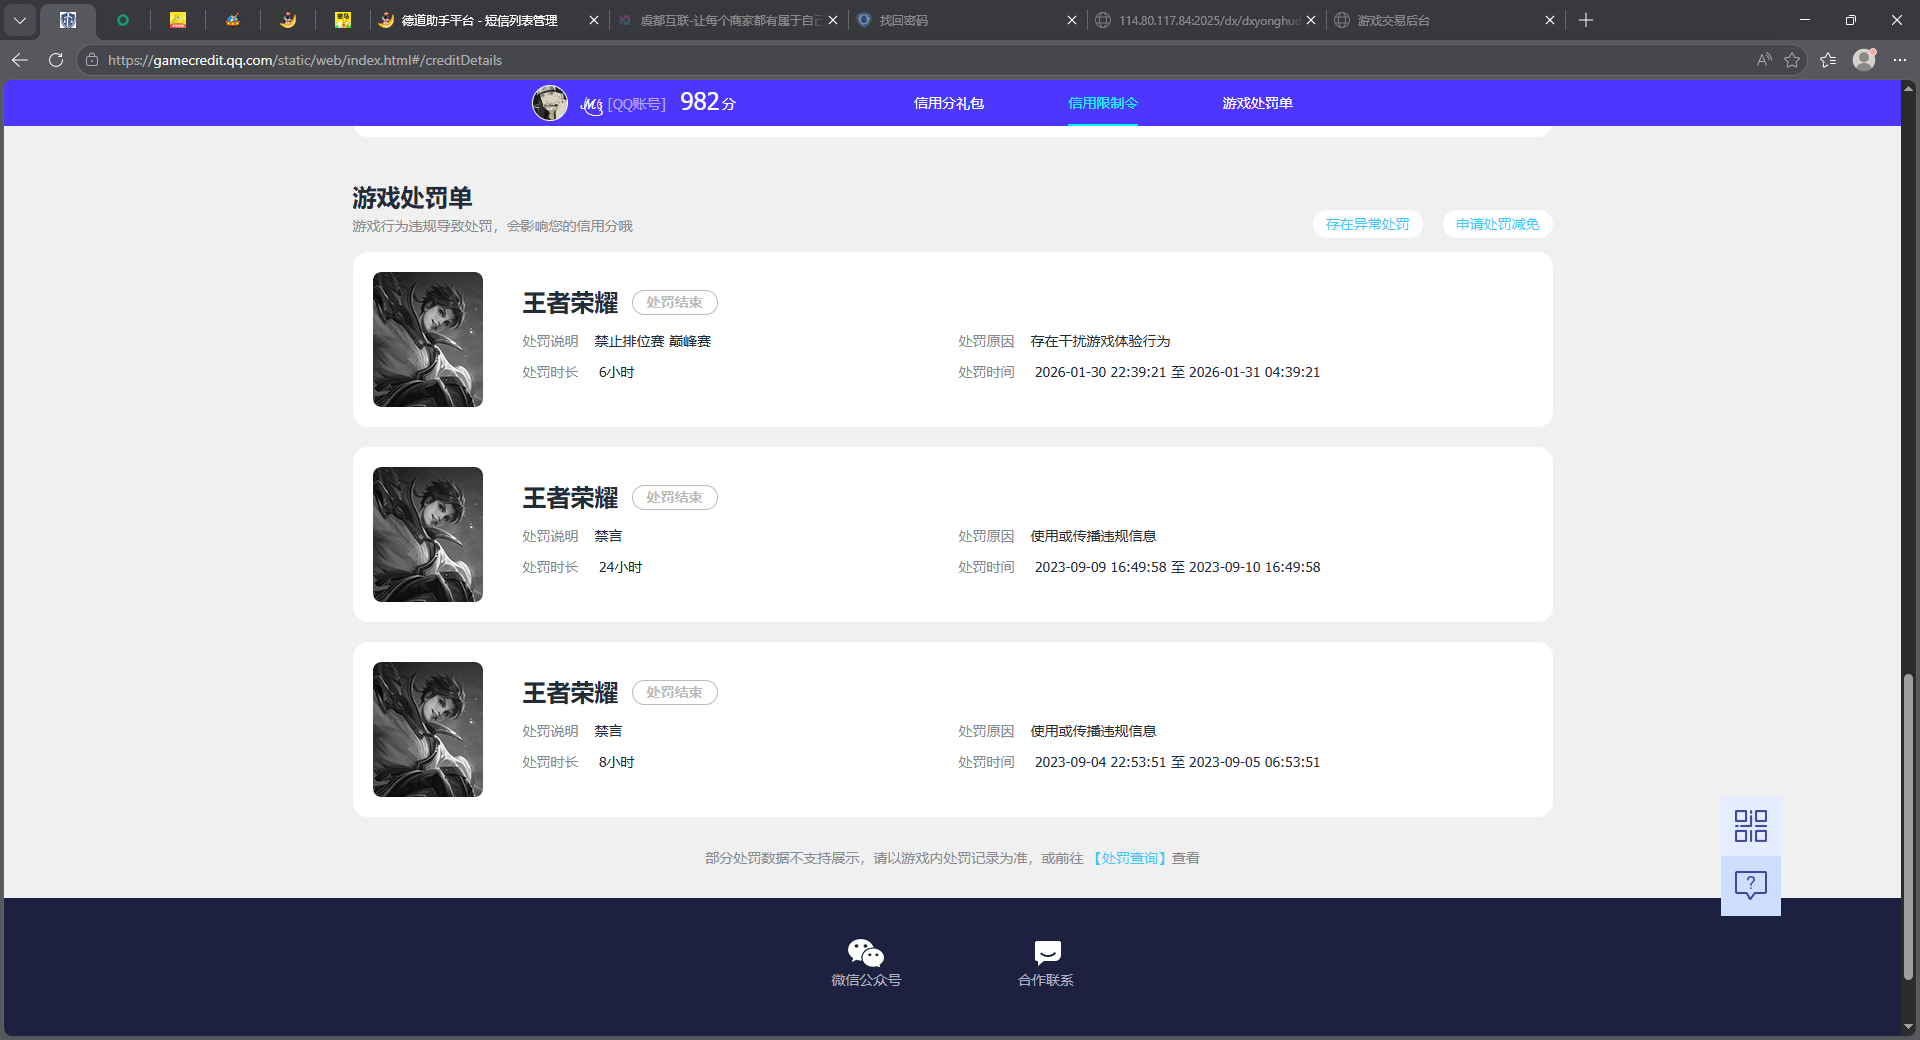Click 处罚结束 badge on the 24小时 penalty
Image resolution: width=1920 pixels, height=1040 pixels.
click(x=675, y=497)
